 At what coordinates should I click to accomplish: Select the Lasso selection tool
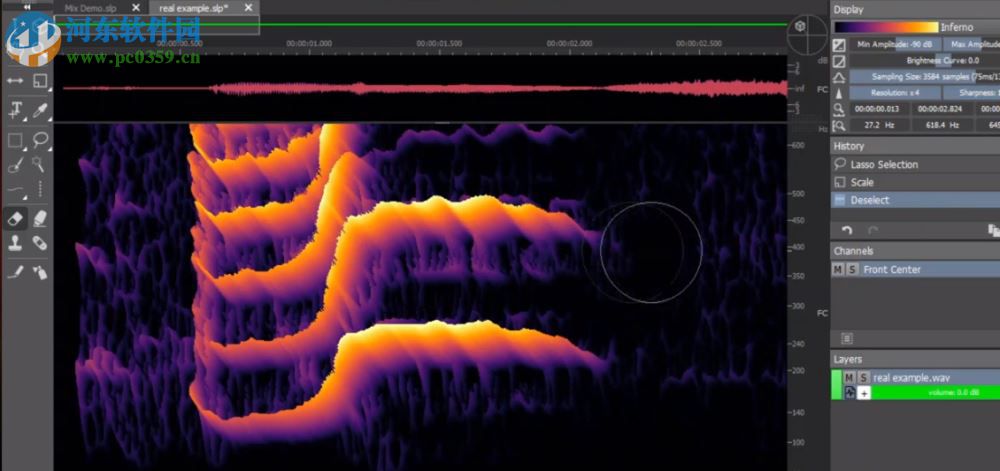coord(40,140)
